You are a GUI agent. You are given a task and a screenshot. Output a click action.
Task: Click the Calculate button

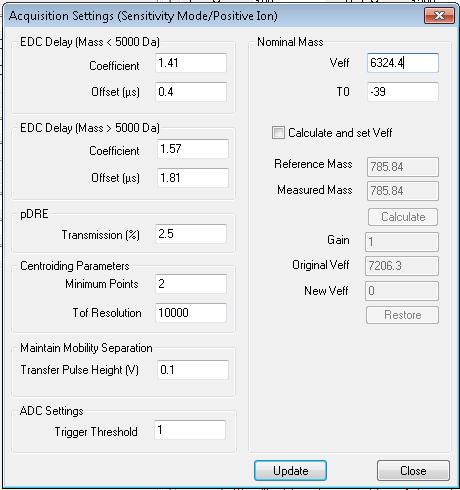403,217
